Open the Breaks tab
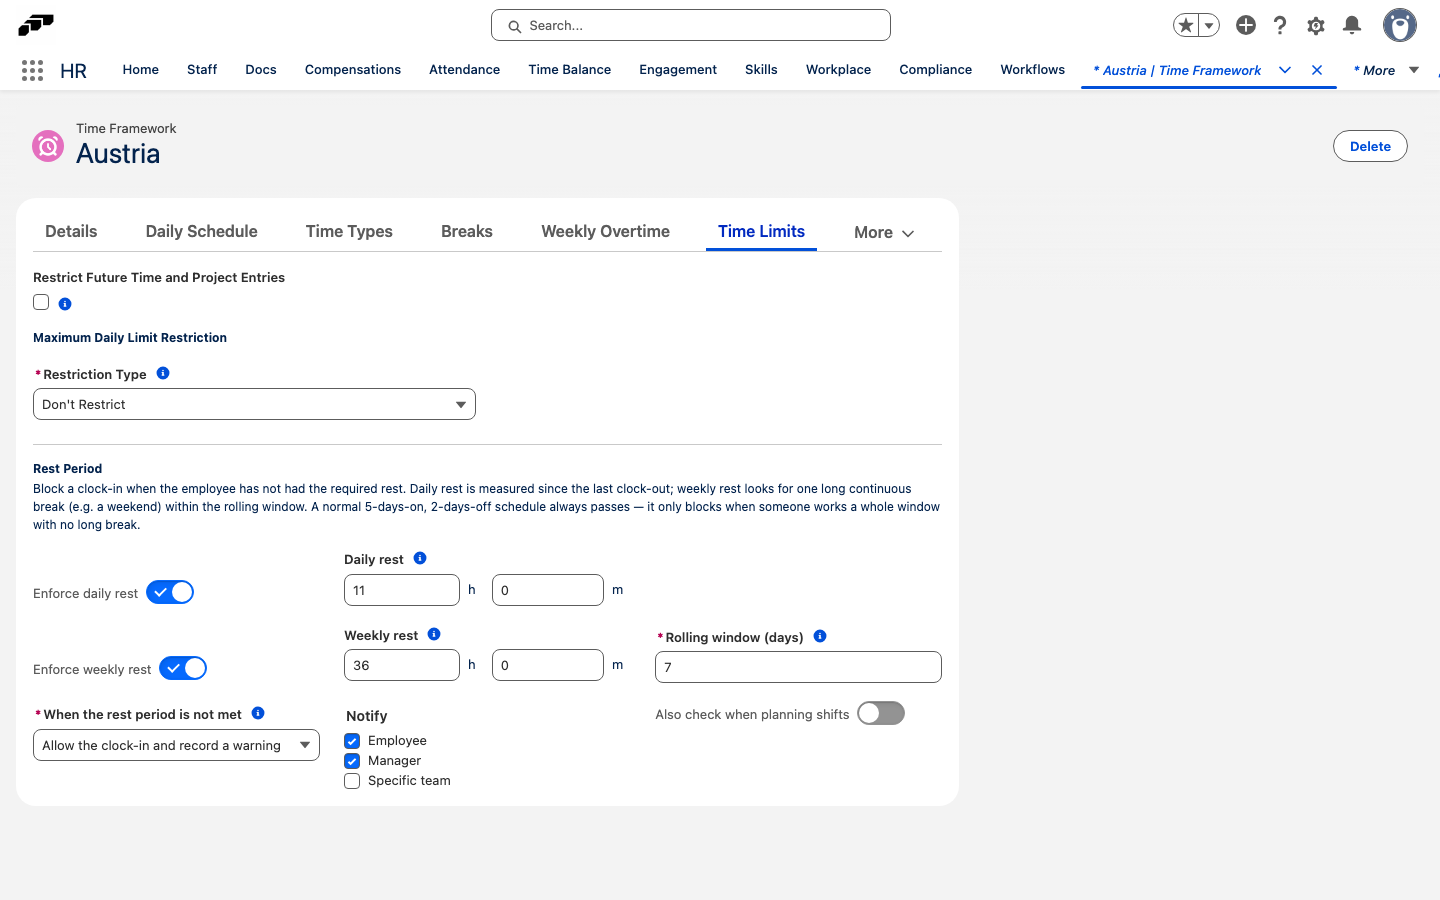Image resolution: width=1440 pixels, height=900 pixels. click(x=467, y=231)
